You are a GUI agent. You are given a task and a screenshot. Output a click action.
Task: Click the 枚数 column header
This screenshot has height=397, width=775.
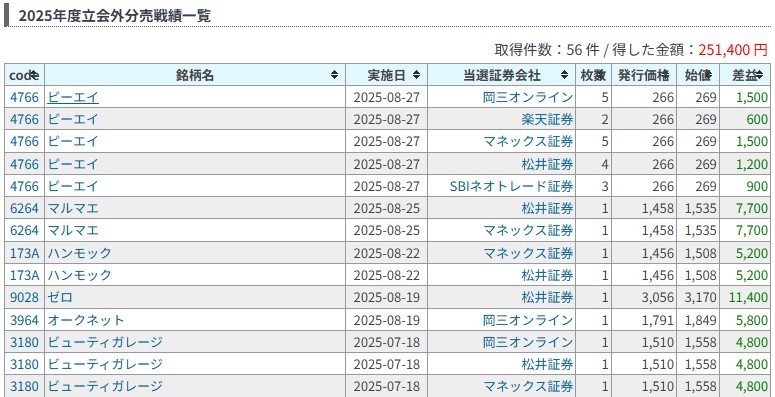coord(593,75)
